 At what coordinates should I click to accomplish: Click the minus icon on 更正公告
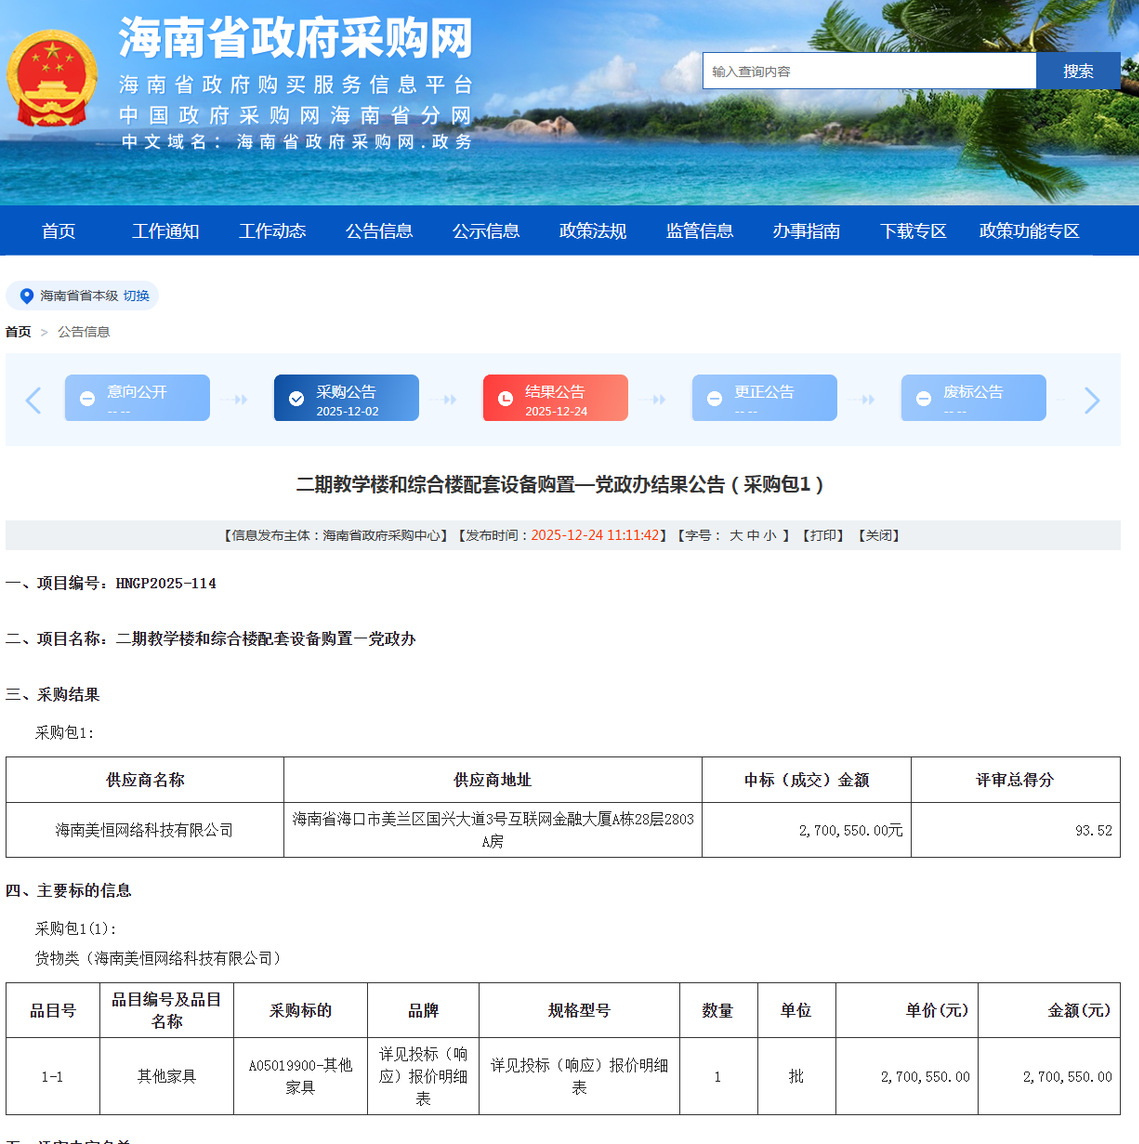[714, 399]
